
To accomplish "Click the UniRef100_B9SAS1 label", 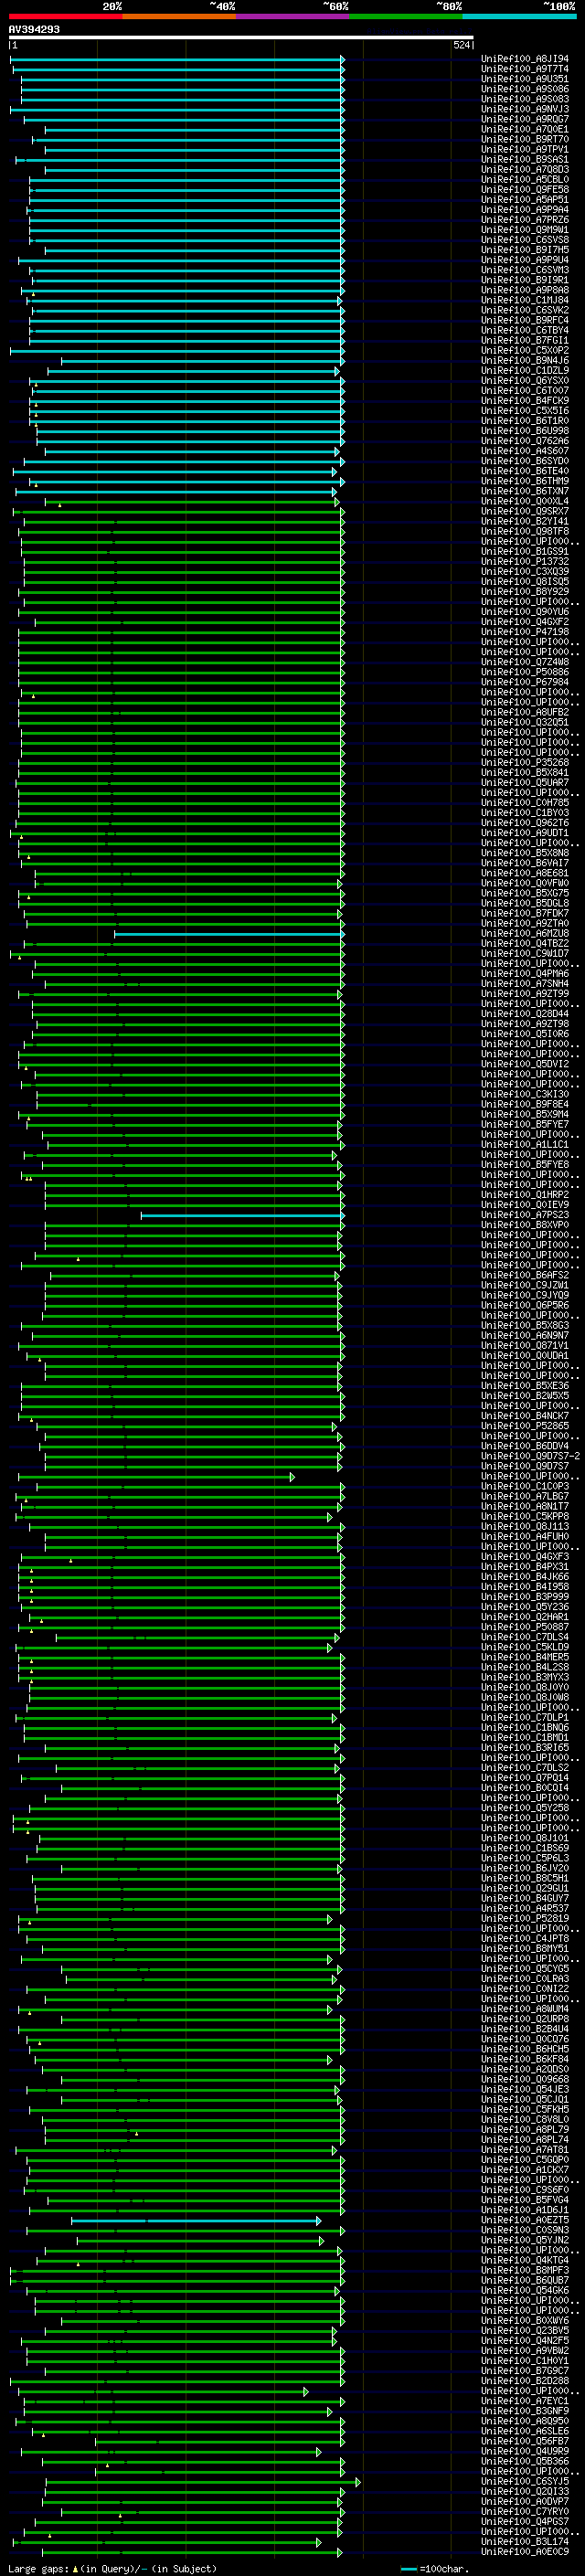I will coord(525,159).
